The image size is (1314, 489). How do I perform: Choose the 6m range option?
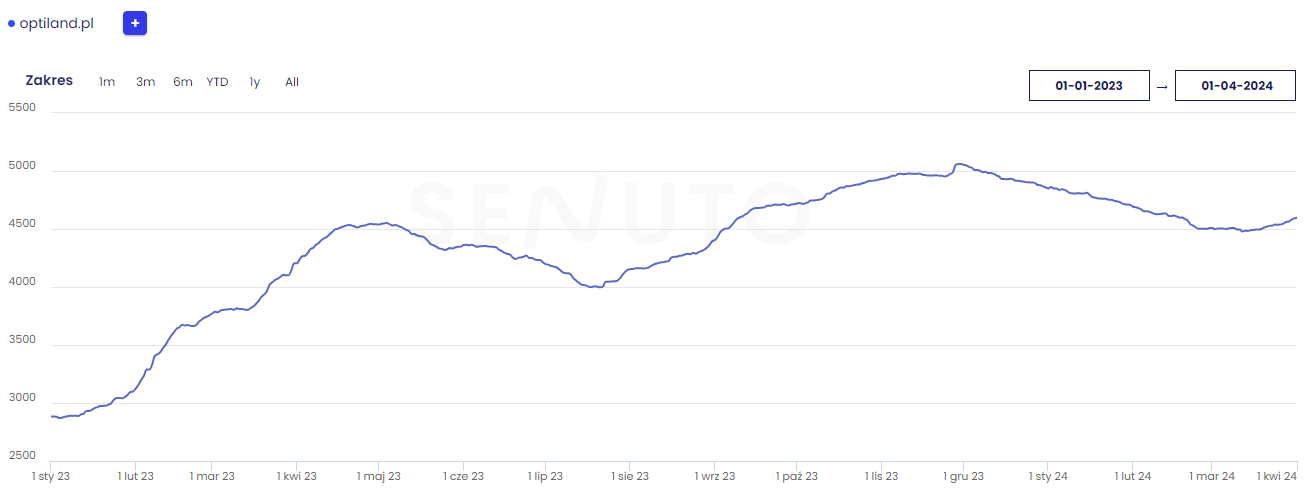(182, 82)
